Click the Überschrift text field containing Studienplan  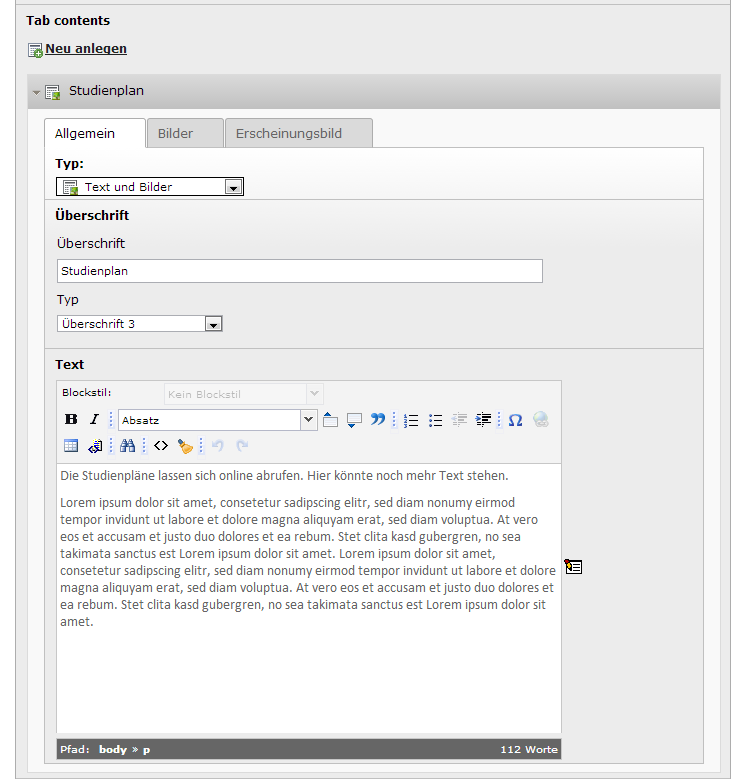(299, 271)
